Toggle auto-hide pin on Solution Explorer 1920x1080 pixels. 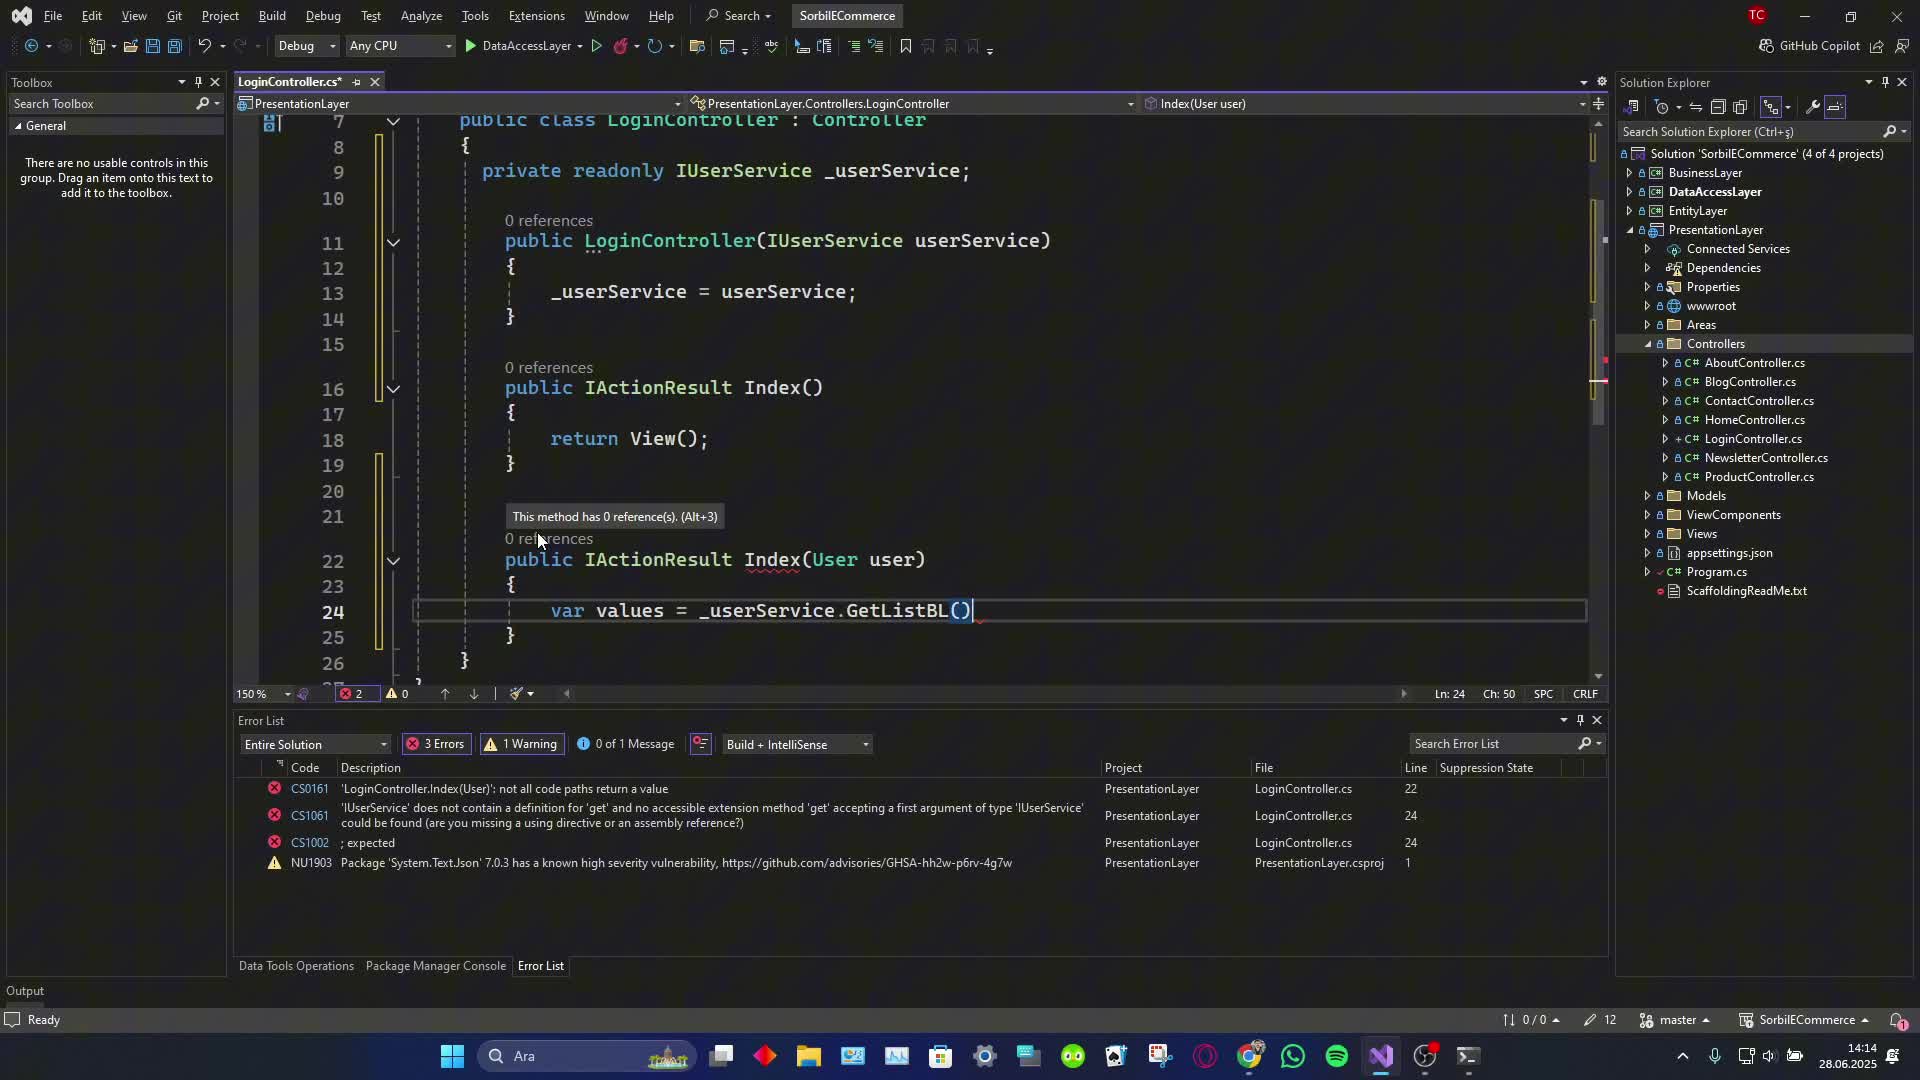[1885, 82]
